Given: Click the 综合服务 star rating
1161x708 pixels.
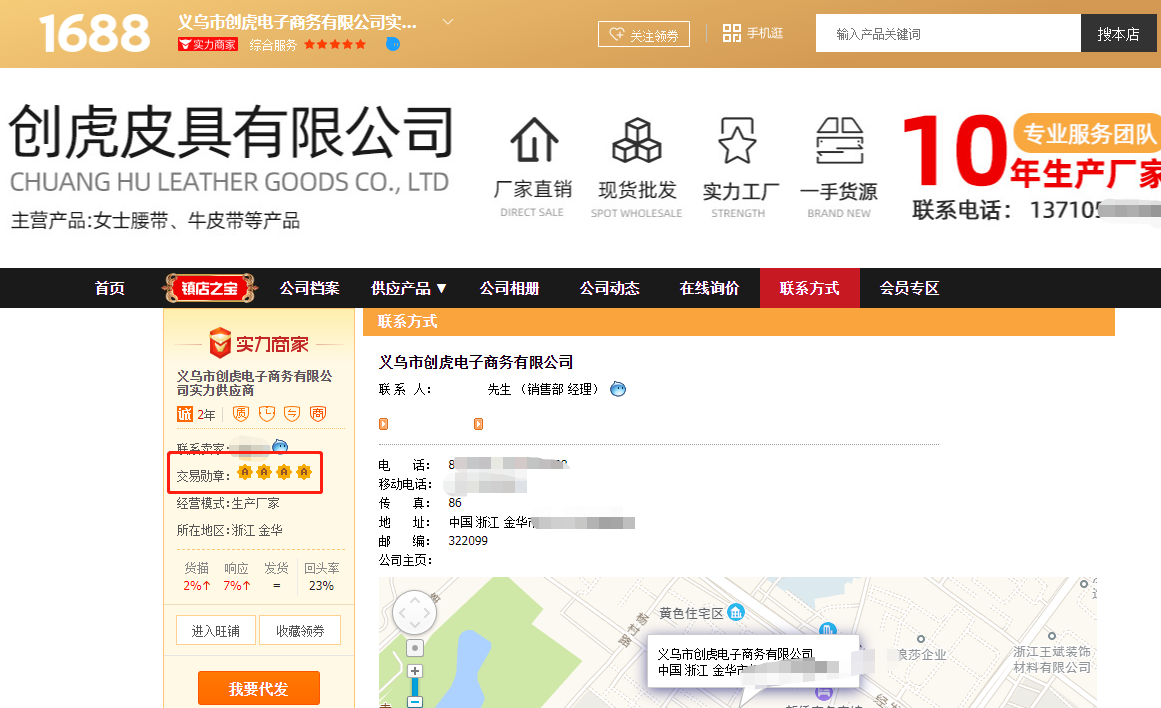Looking at the screenshot, I should [335, 44].
